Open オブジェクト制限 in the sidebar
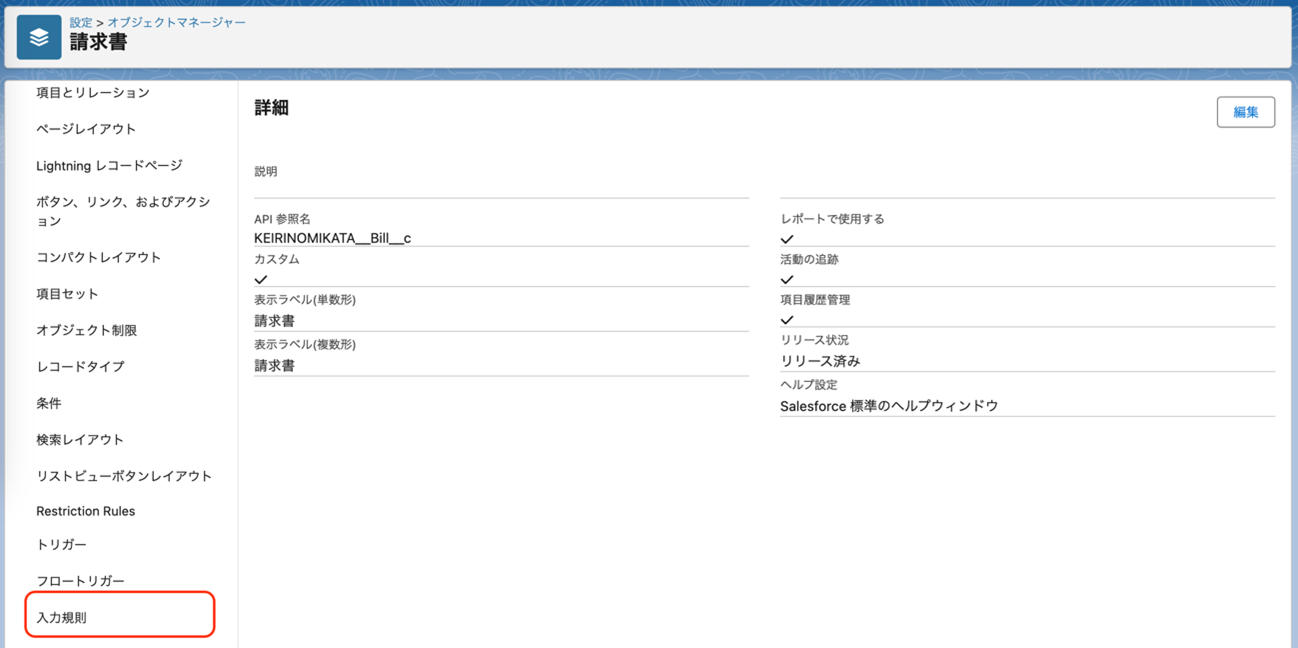 pos(86,330)
